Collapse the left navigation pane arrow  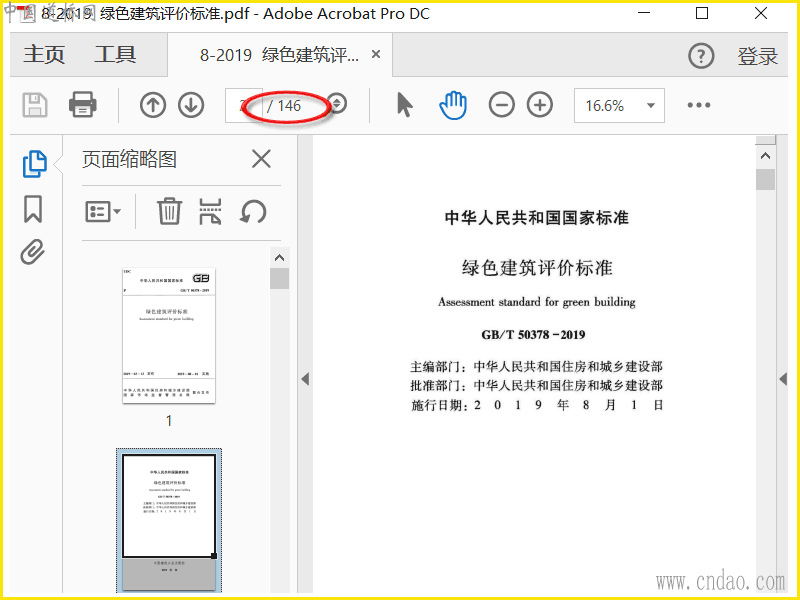click(305, 379)
